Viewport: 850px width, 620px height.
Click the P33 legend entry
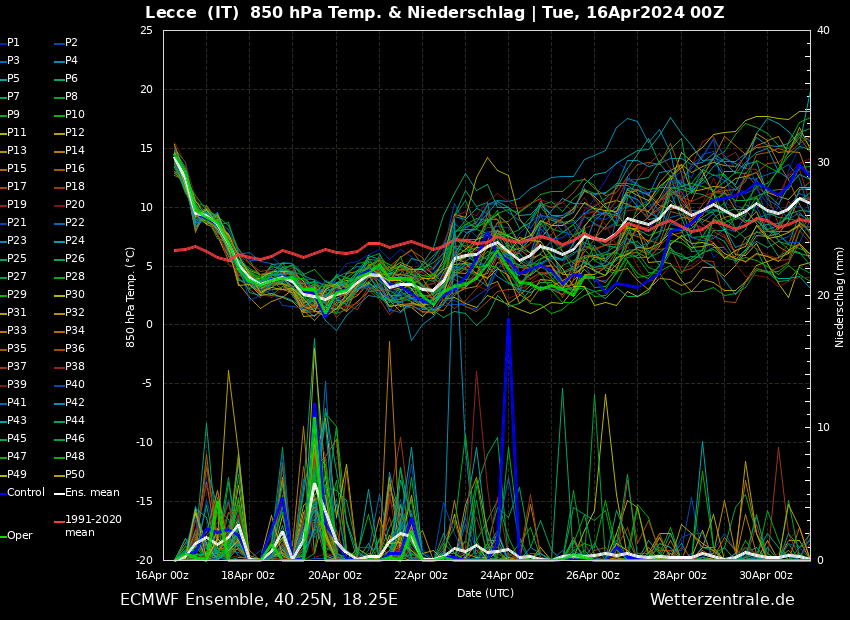pyautogui.click(x=13, y=330)
